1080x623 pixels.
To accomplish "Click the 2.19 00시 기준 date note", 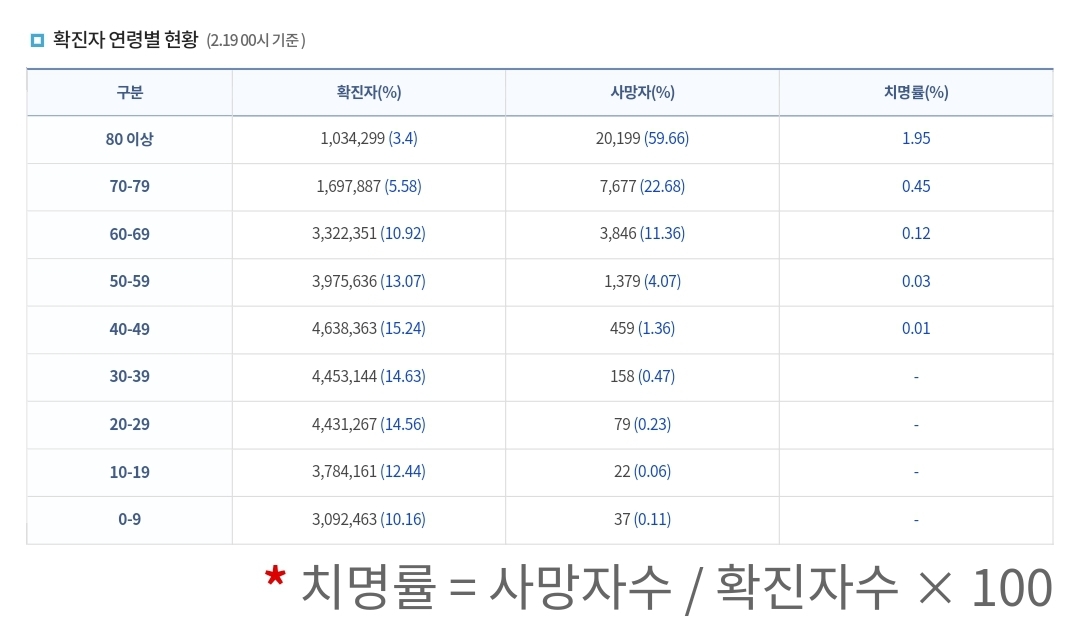I will pyautogui.click(x=256, y=41).
